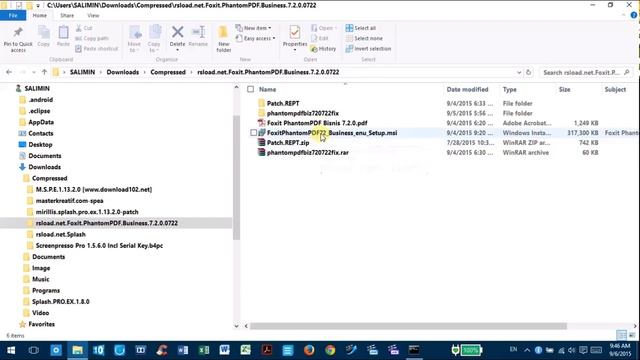The image size is (640, 360).
Task: Create a New folder from ribbon
Action: 223,39
